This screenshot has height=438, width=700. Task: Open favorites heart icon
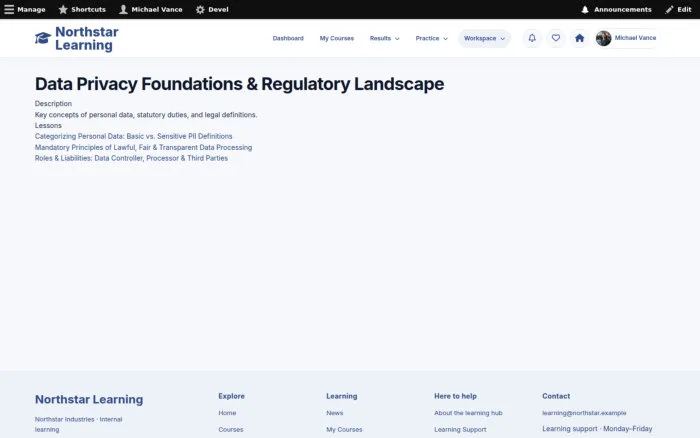(556, 38)
